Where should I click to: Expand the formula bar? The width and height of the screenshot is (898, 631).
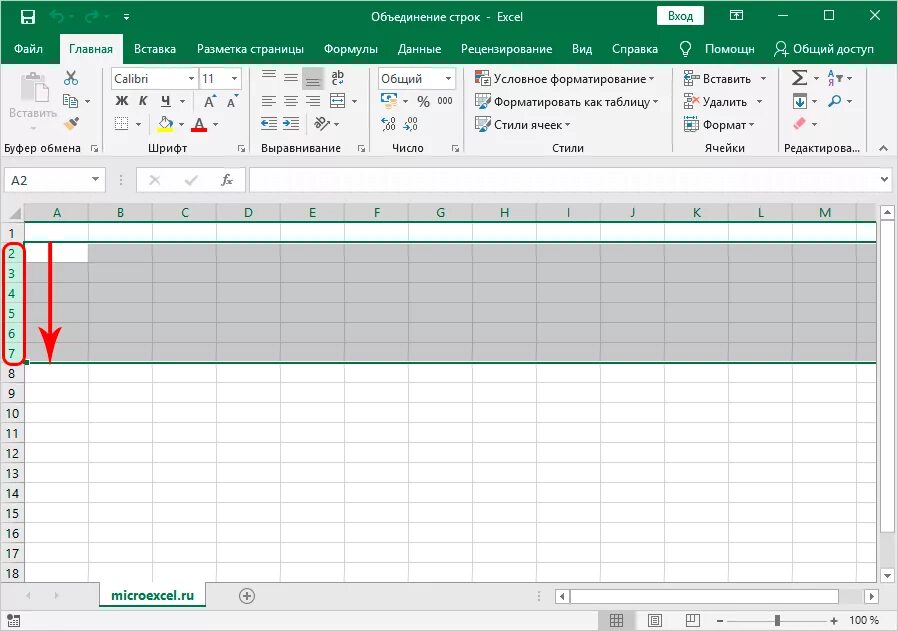pos(884,180)
